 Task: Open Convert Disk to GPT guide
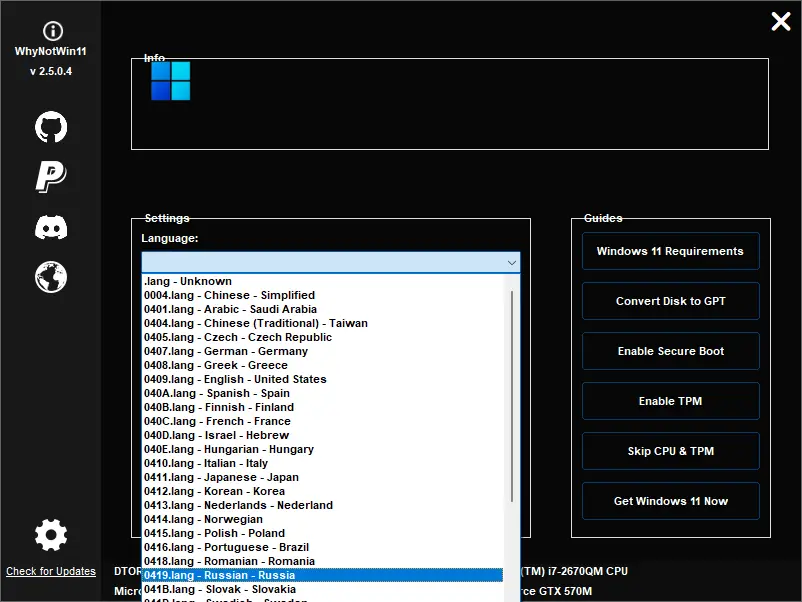coord(671,301)
